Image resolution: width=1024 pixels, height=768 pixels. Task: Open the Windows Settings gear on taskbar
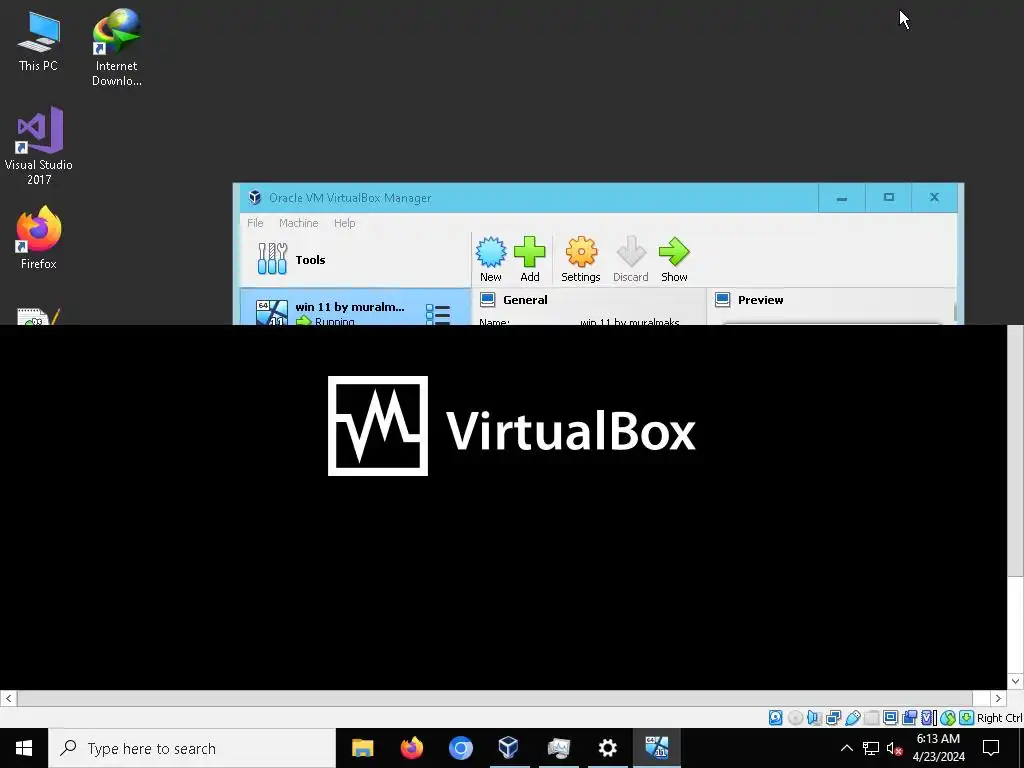607,748
